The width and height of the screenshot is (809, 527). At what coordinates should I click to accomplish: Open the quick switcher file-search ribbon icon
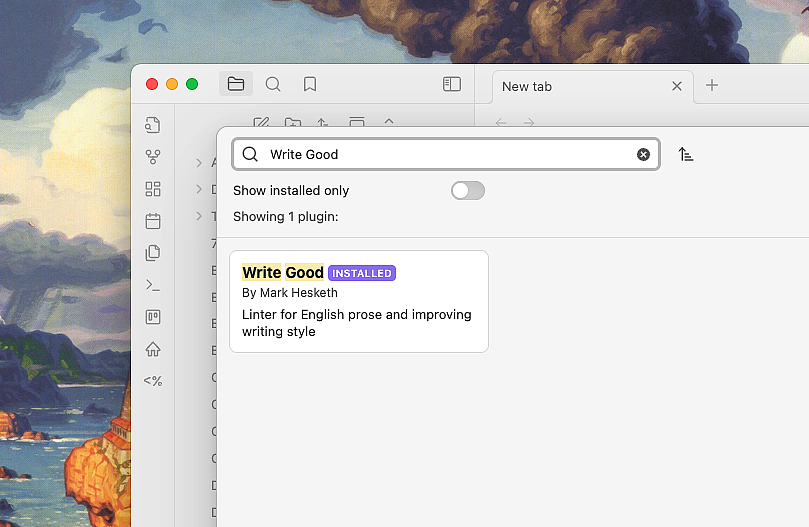tap(153, 125)
